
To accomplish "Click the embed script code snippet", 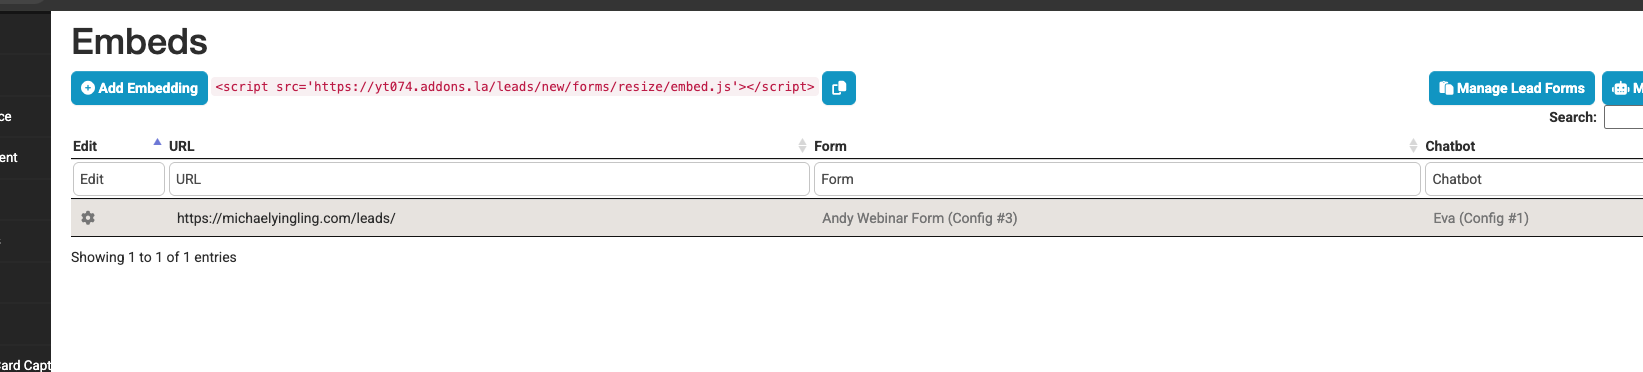I will click(x=515, y=87).
